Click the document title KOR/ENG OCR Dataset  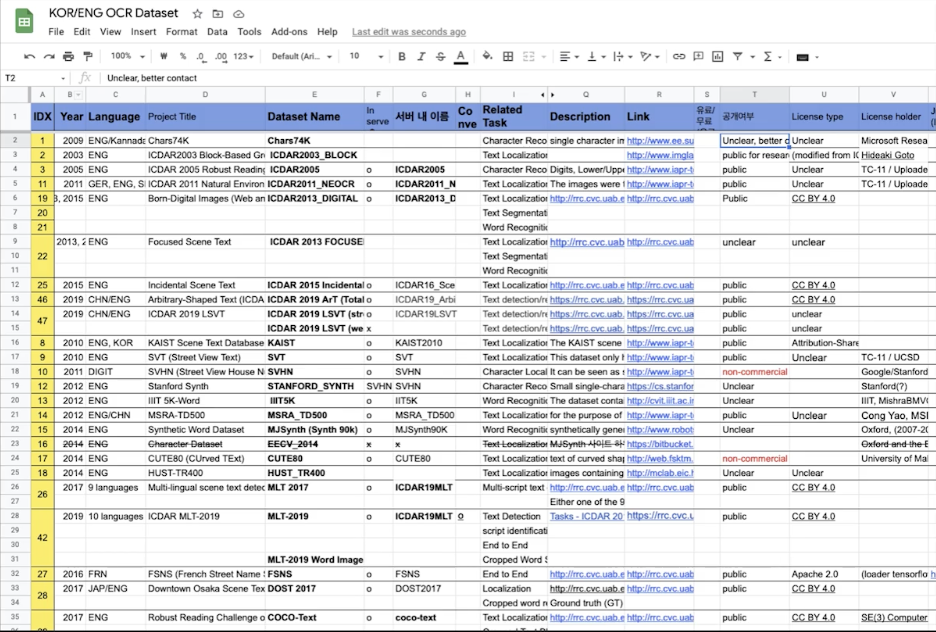tap(113, 13)
